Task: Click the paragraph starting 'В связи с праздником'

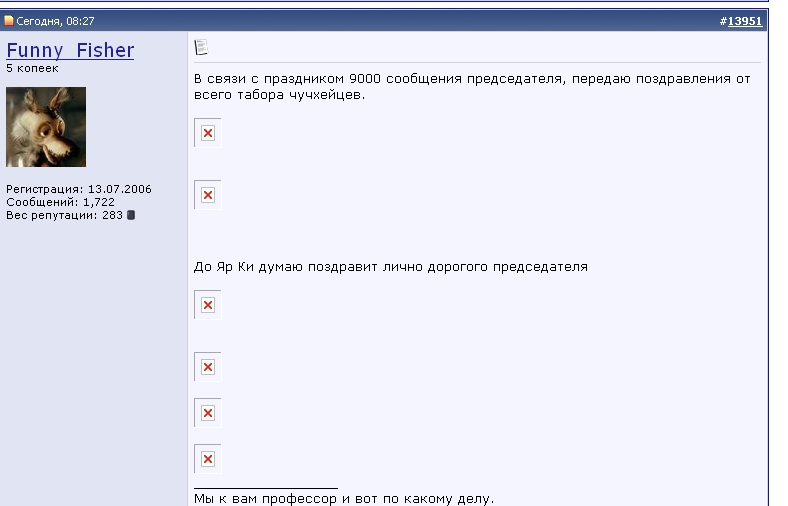Action: pyautogui.click(x=470, y=86)
